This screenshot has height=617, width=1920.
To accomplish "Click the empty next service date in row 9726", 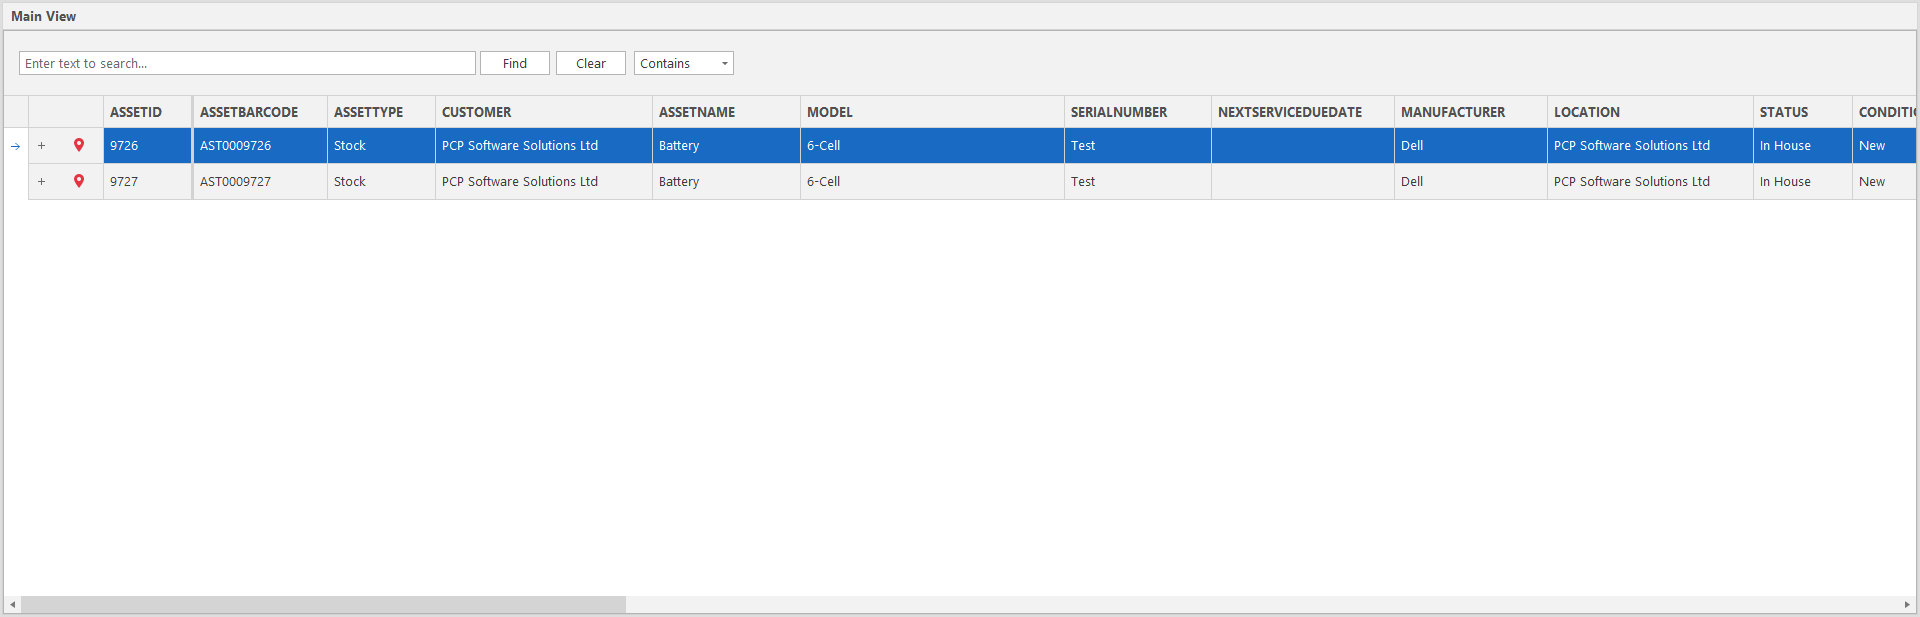I will [x=1303, y=145].
